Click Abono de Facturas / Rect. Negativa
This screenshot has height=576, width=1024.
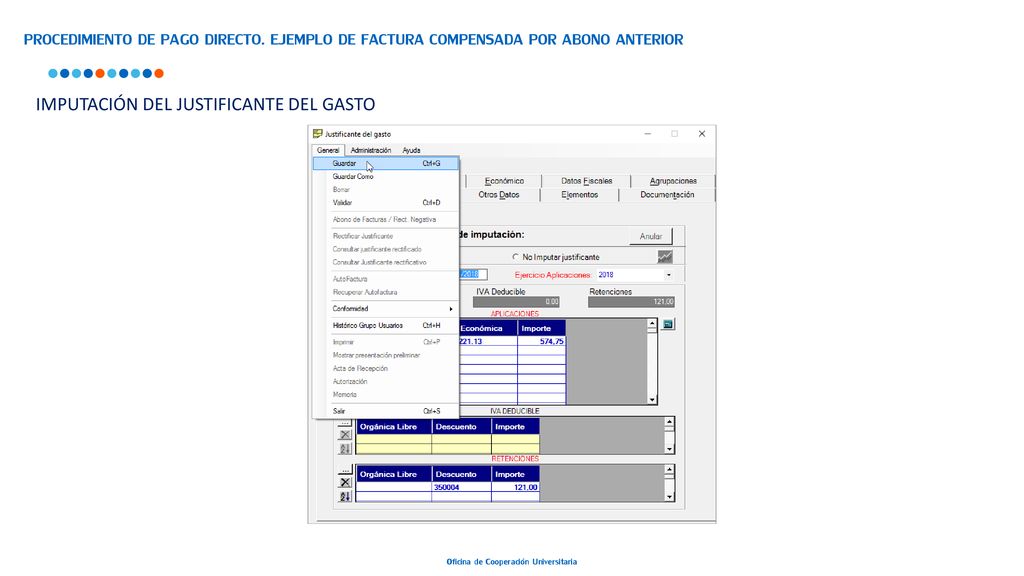coord(386,219)
